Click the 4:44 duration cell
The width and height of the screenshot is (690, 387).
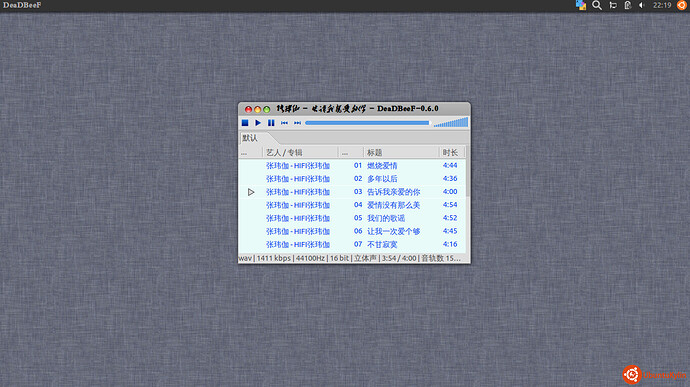click(x=450, y=166)
